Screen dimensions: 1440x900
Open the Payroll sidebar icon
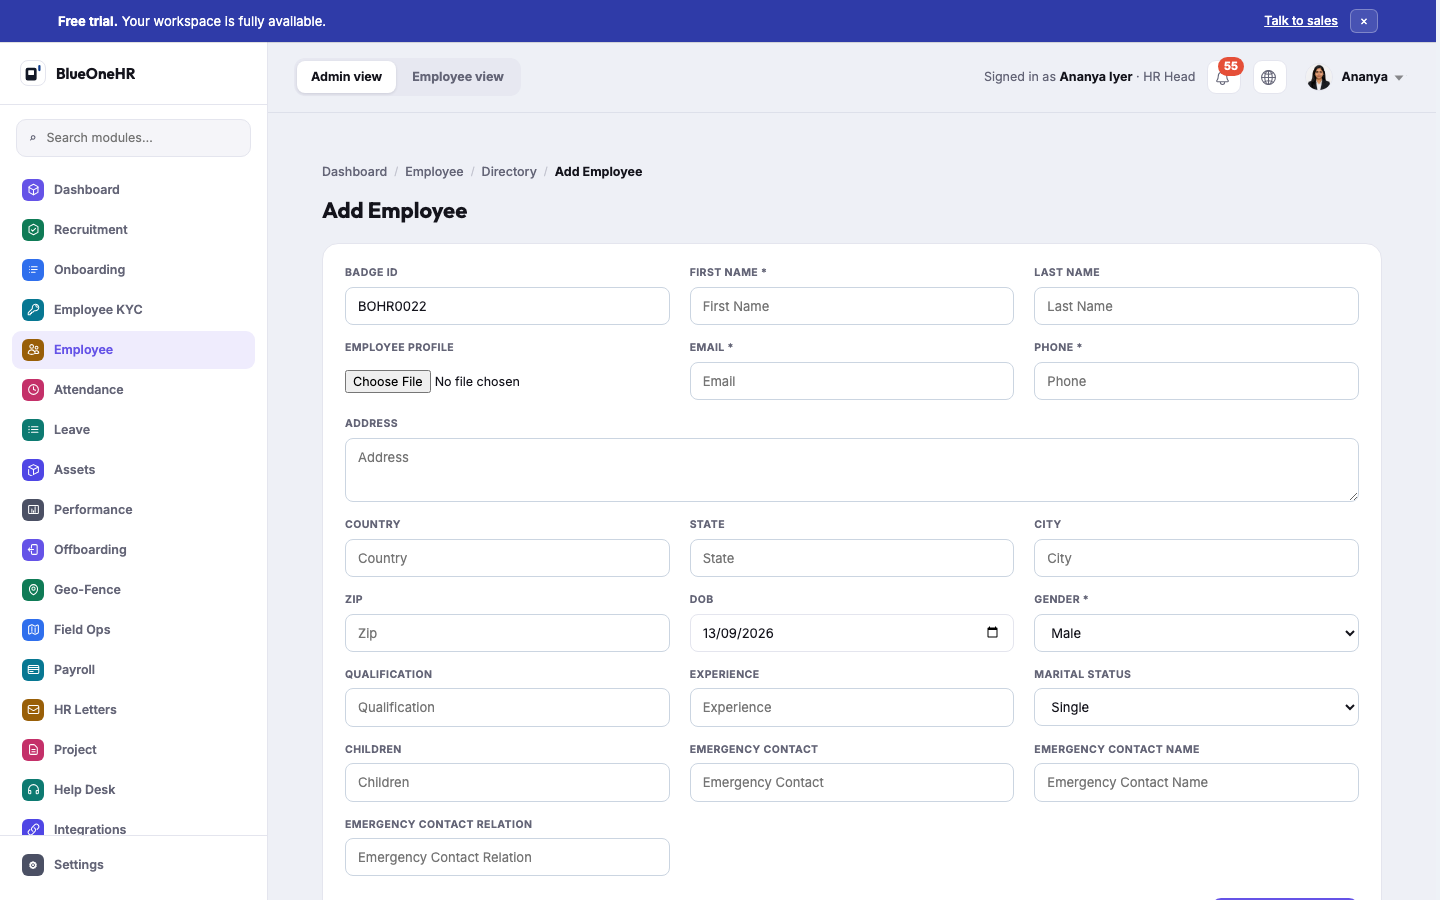click(x=33, y=670)
